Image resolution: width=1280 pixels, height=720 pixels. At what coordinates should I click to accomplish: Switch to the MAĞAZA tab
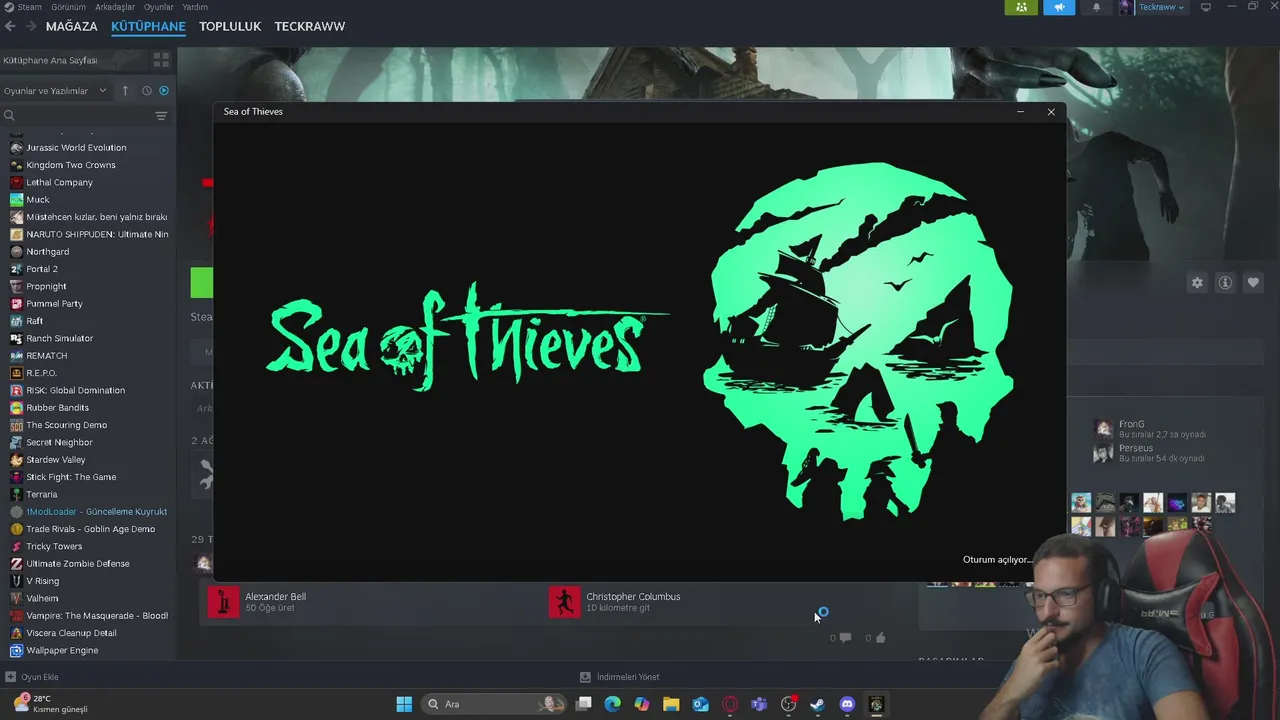(x=72, y=26)
